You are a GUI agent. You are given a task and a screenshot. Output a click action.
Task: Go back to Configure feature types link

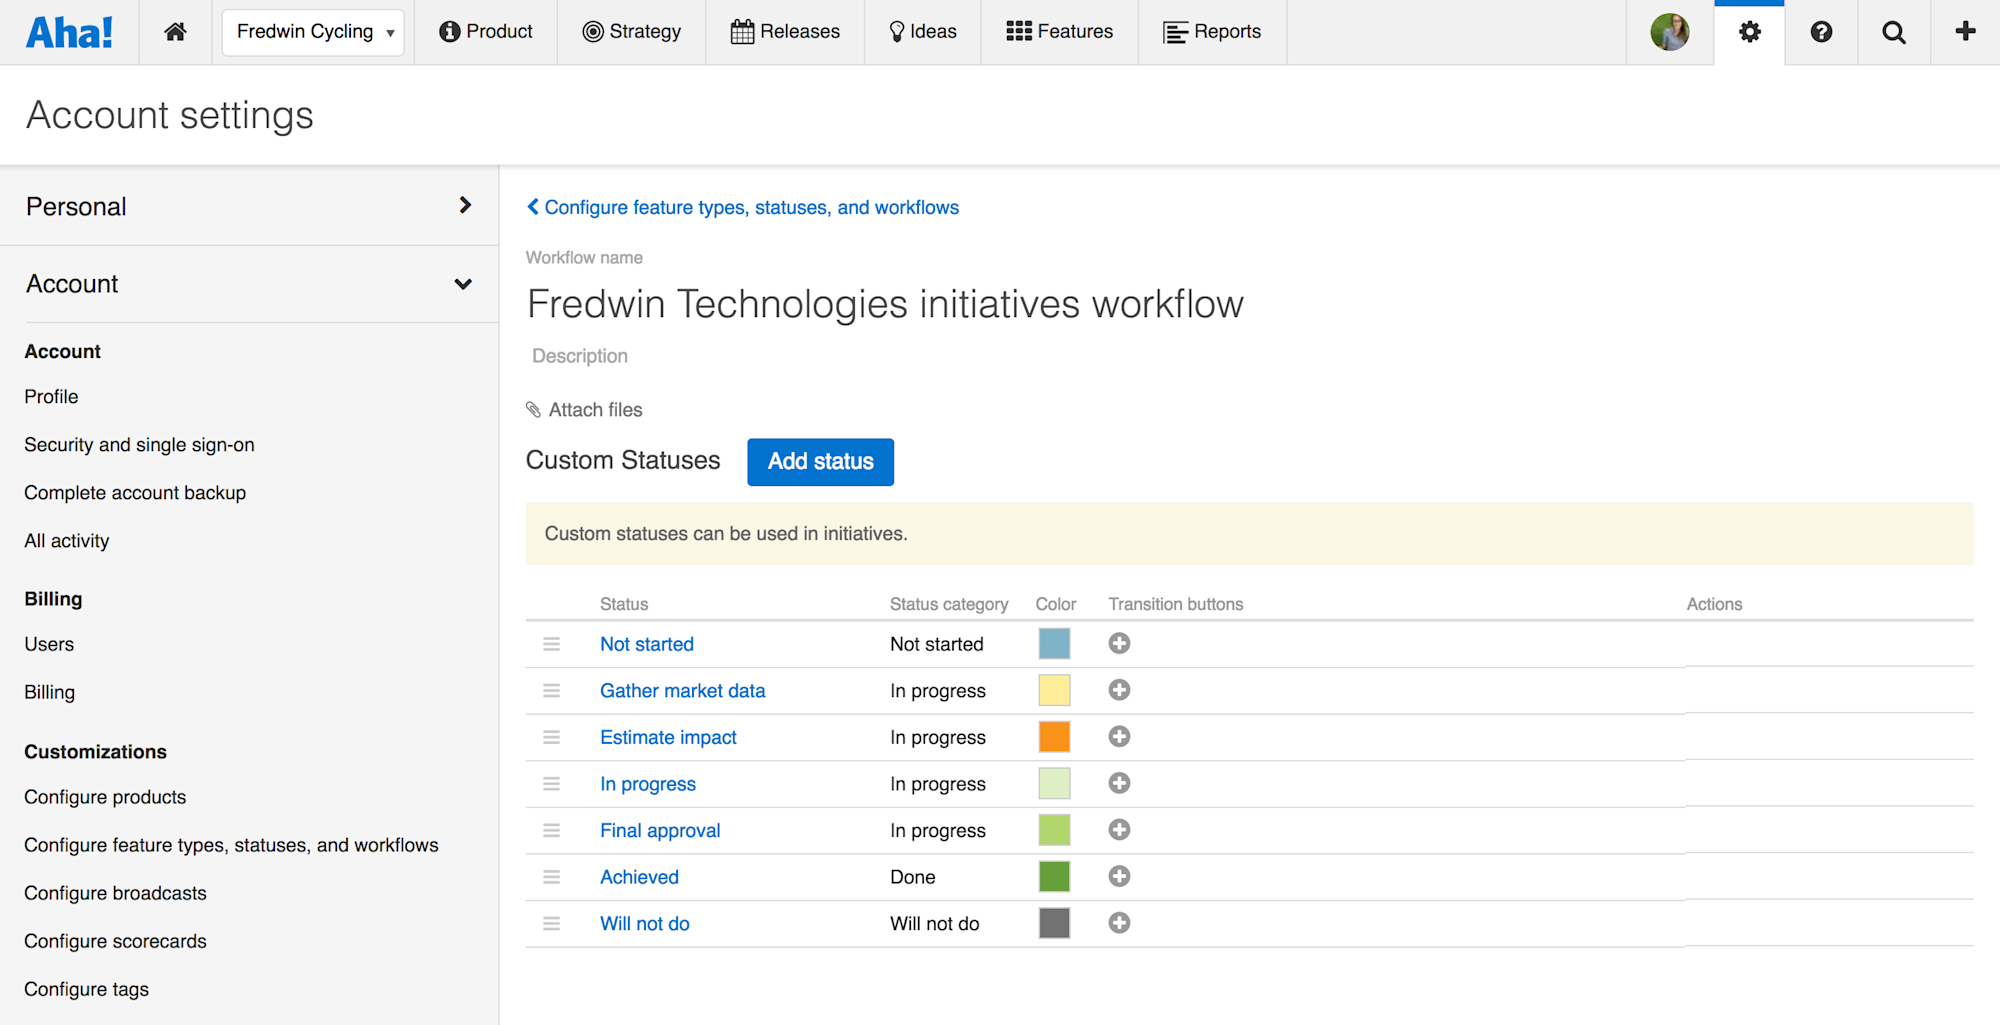pos(743,207)
